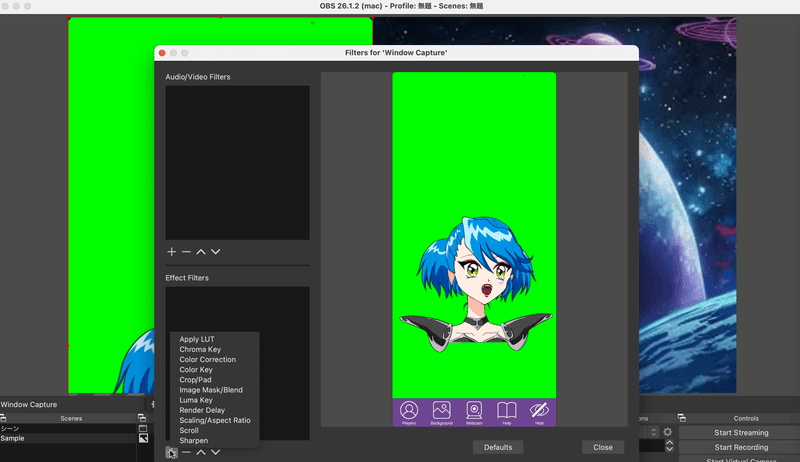Choose Chroma Key from the filter menu
Viewport: 800px width, 462px height.
click(x=200, y=349)
